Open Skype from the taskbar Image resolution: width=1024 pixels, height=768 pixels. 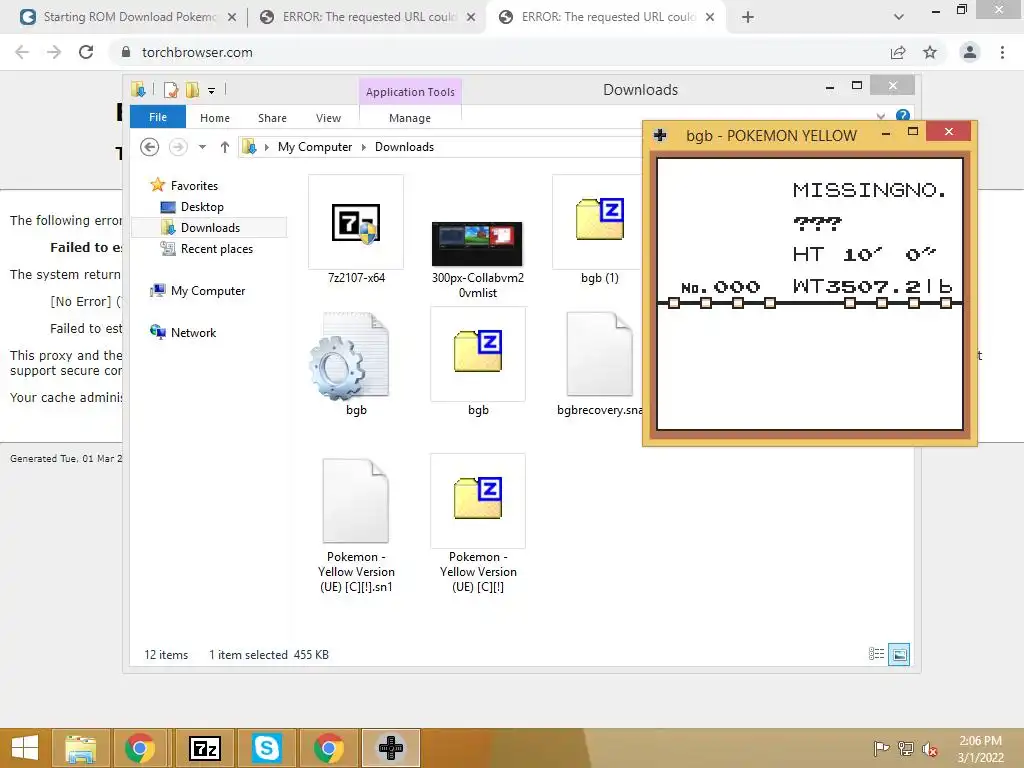pos(267,748)
